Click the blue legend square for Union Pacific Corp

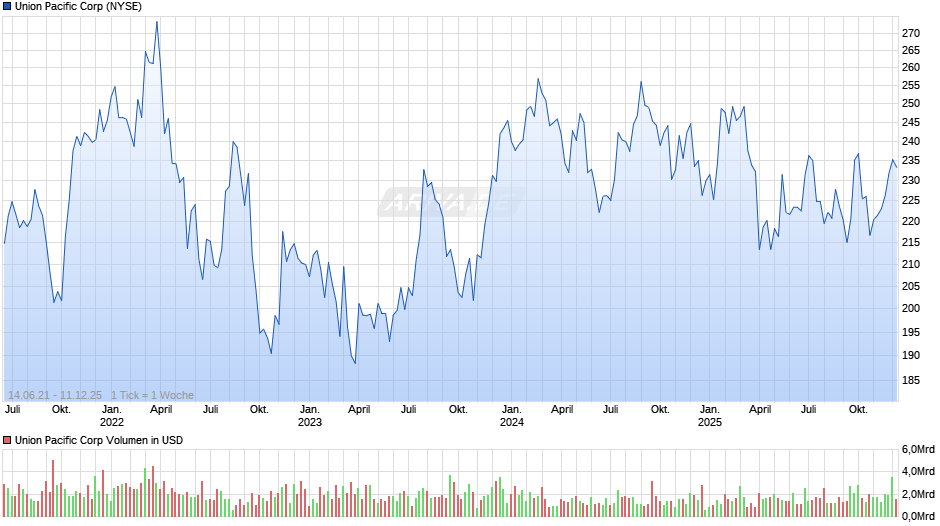point(7,7)
